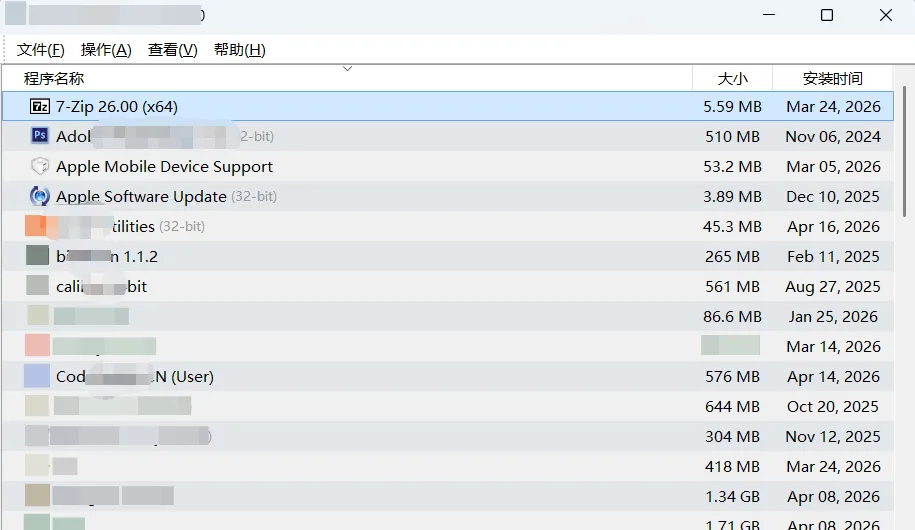Sort by 大小 column header
This screenshot has width=915, height=530.
(x=732, y=78)
